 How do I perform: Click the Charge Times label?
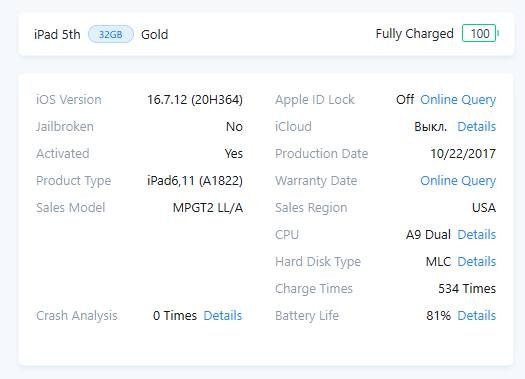(314, 289)
